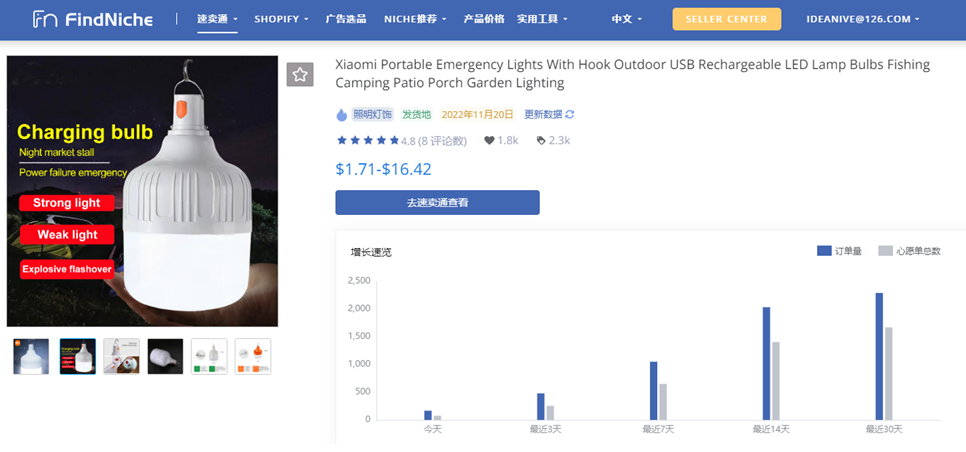Click the 增长速览 chart heading
This screenshot has width=966, height=452.
(371, 252)
